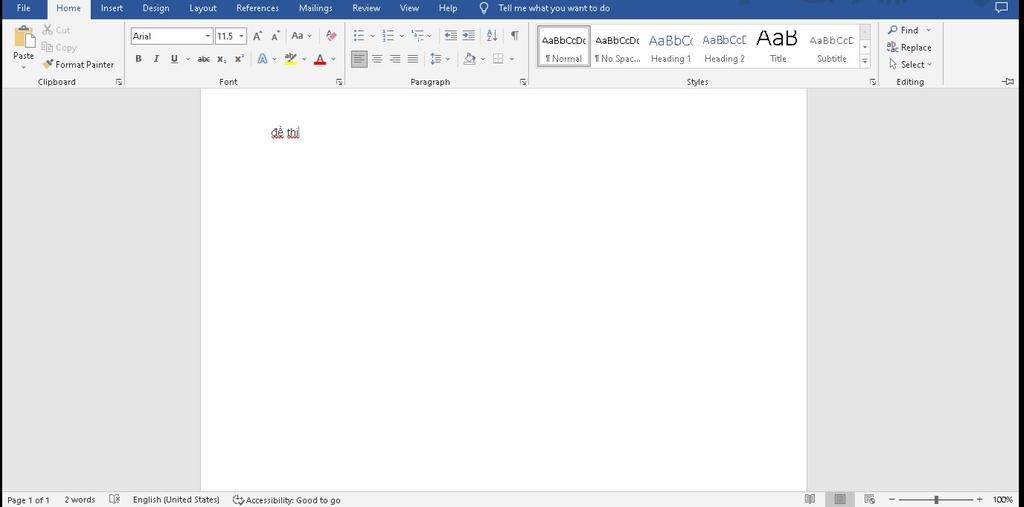Open line and paragraph spacing options

436,59
